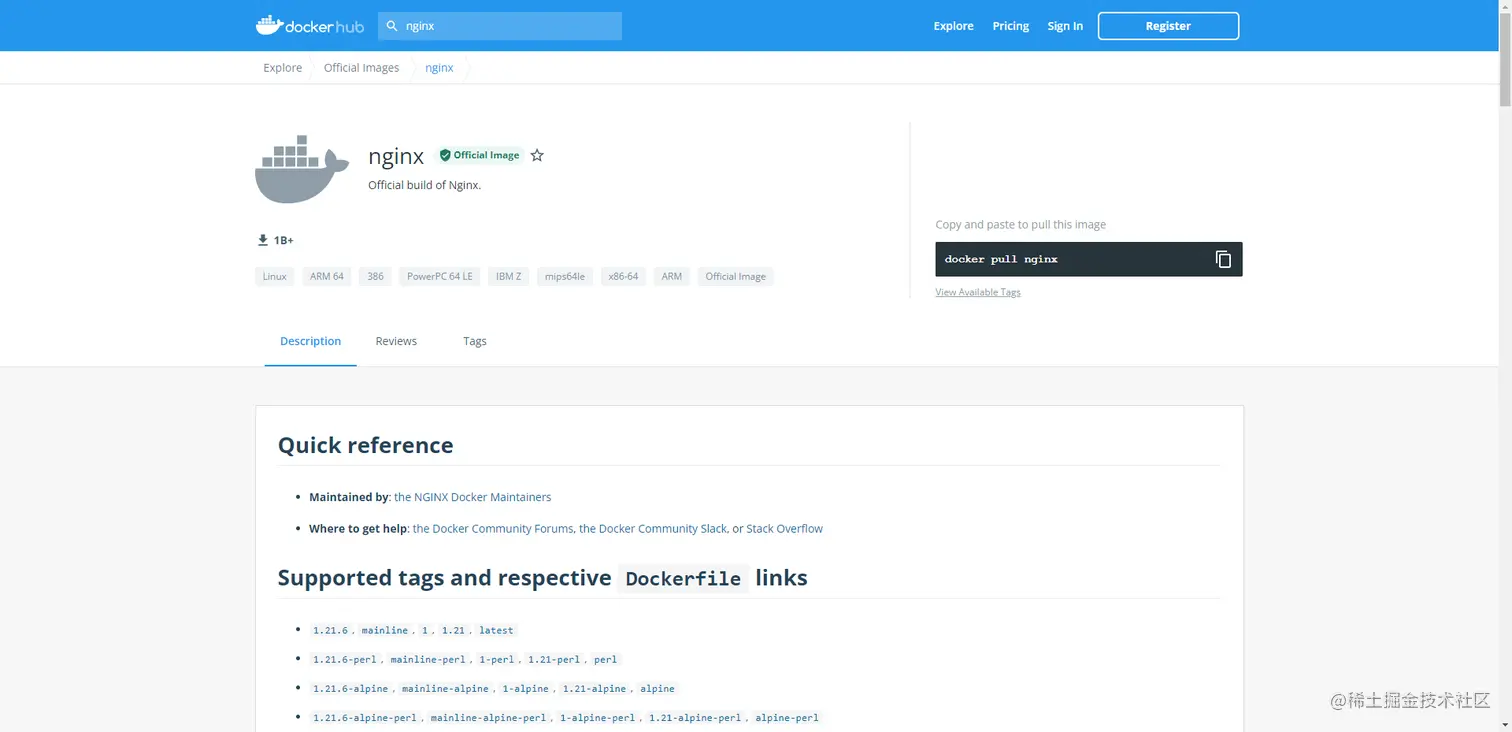Click the download count icon
The width and height of the screenshot is (1512, 732).
coord(263,240)
